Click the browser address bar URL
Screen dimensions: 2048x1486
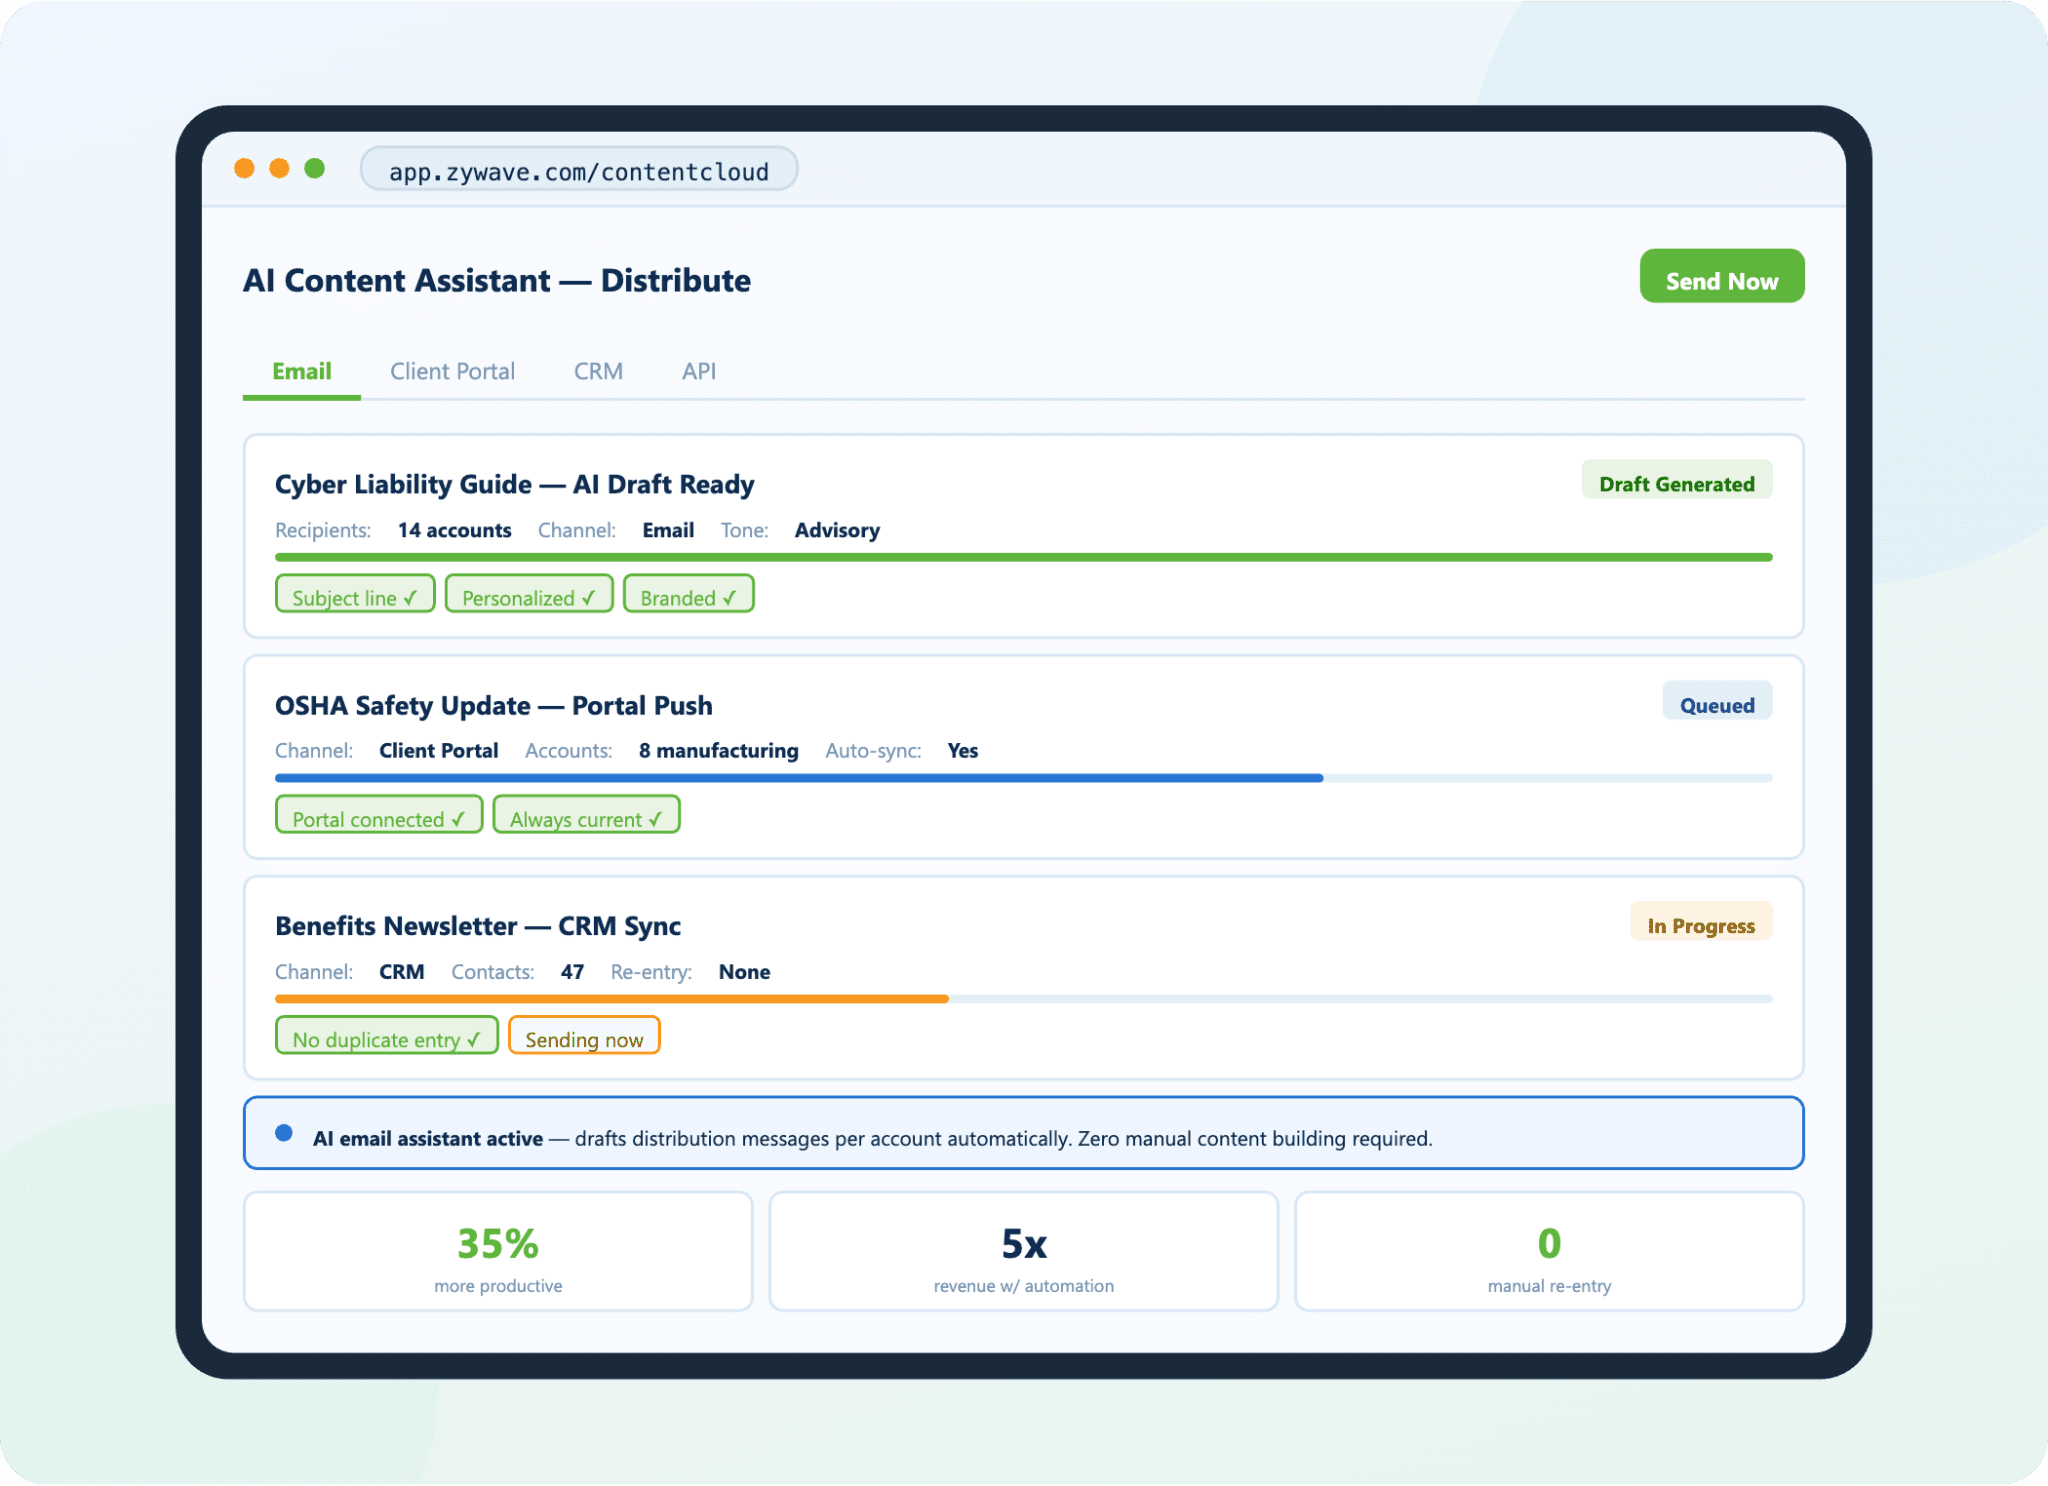point(578,171)
